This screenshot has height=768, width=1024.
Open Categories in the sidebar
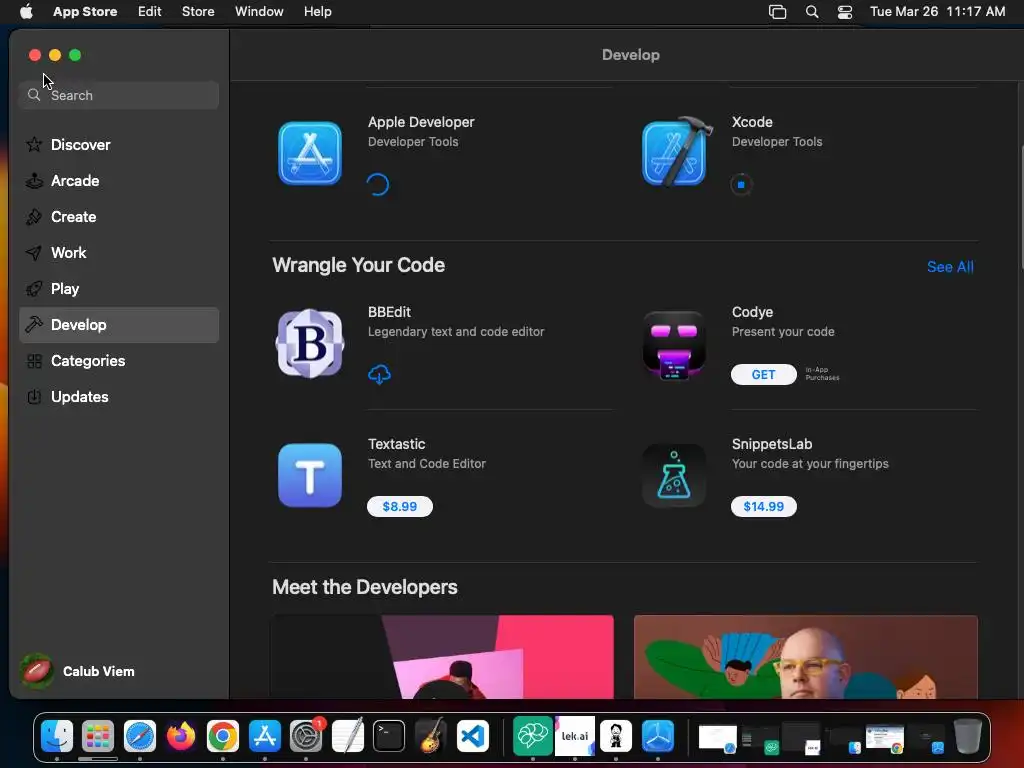click(119, 360)
